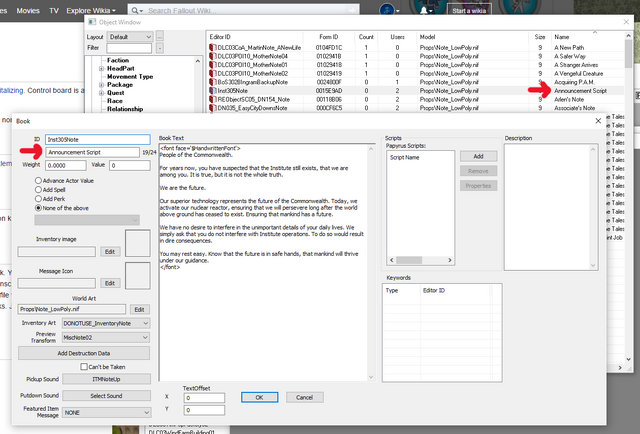Click the ID field Inst305Note

(x=98, y=140)
